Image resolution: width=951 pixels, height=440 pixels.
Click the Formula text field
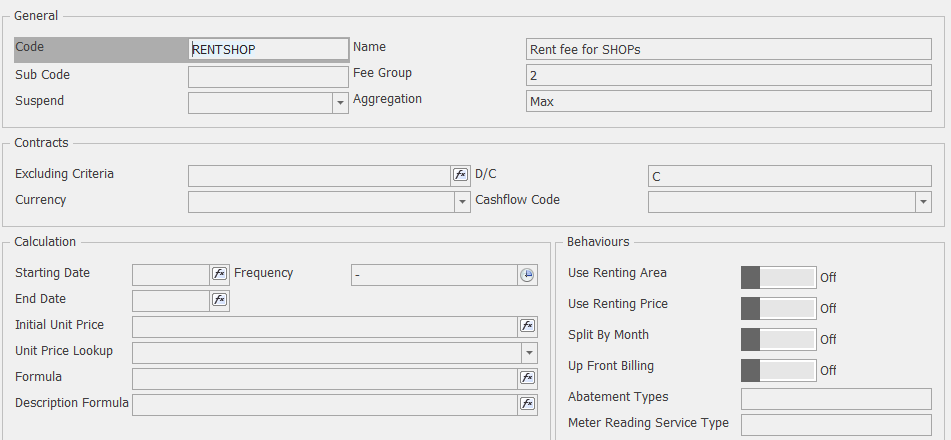point(325,379)
